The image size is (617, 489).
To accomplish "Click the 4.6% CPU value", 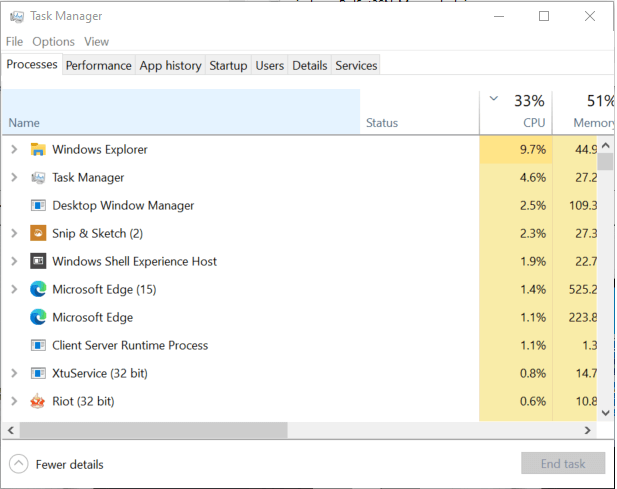I will (x=533, y=177).
